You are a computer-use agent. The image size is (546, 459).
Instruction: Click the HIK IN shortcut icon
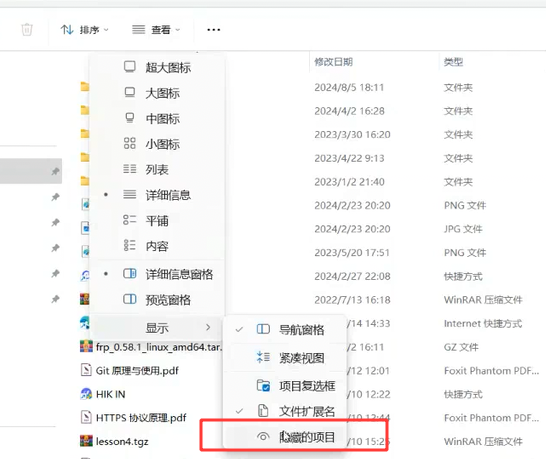[x=86, y=394]
